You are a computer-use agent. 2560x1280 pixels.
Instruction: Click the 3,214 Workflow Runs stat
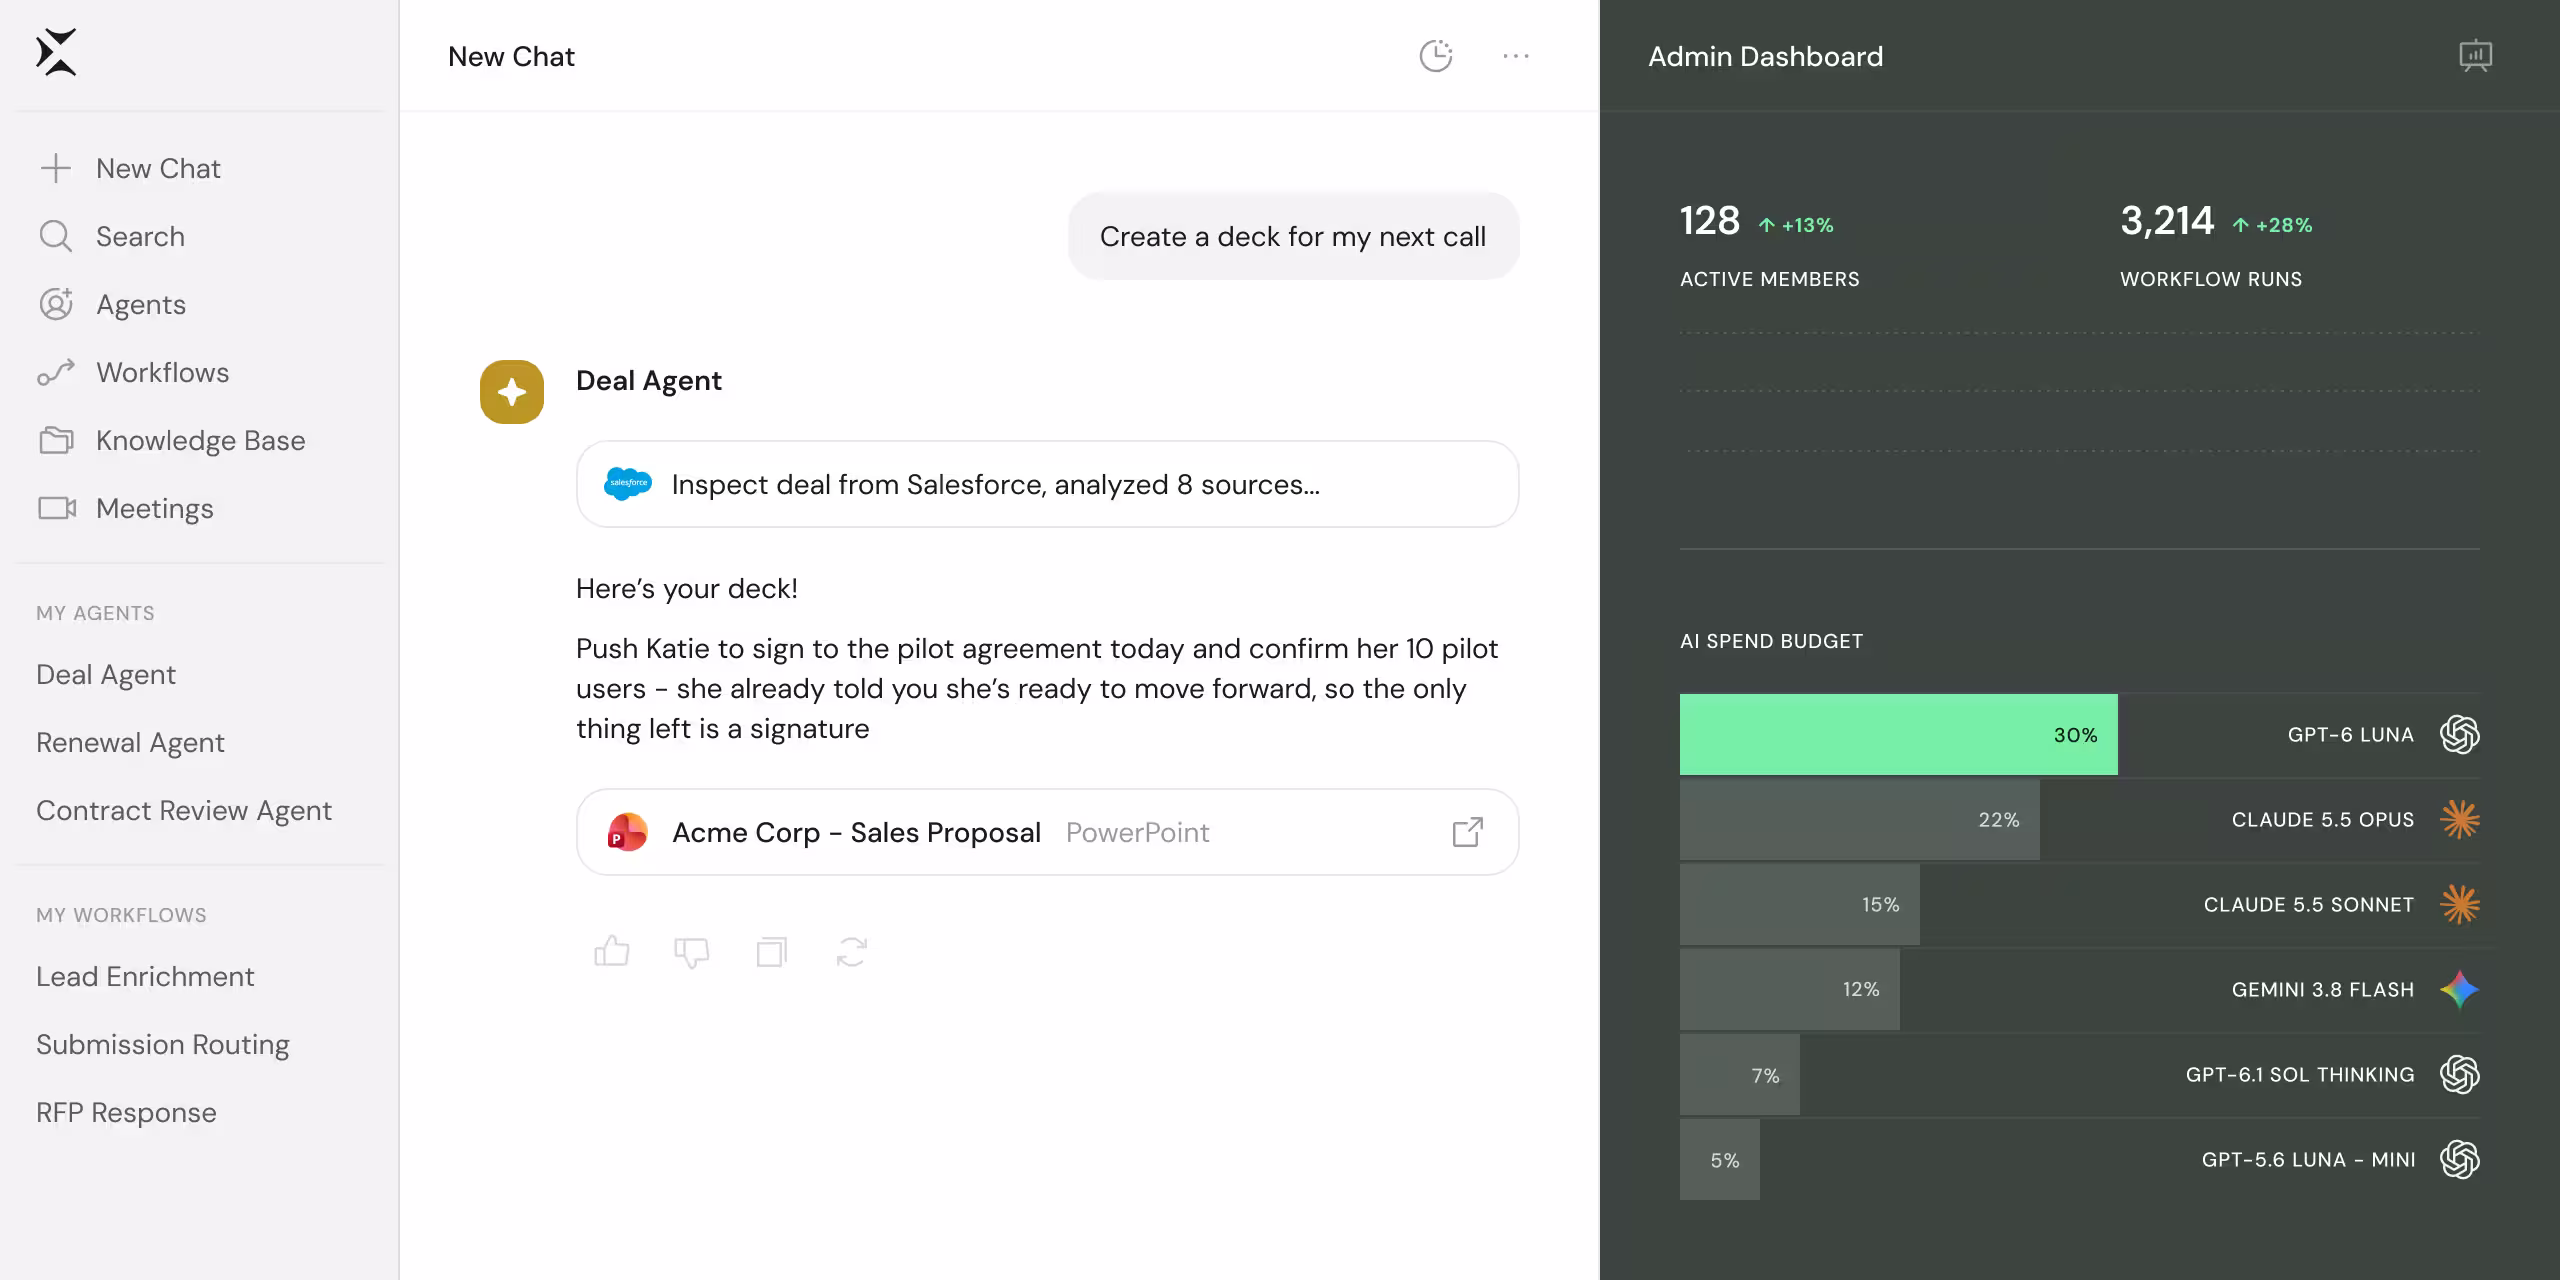2216,245
